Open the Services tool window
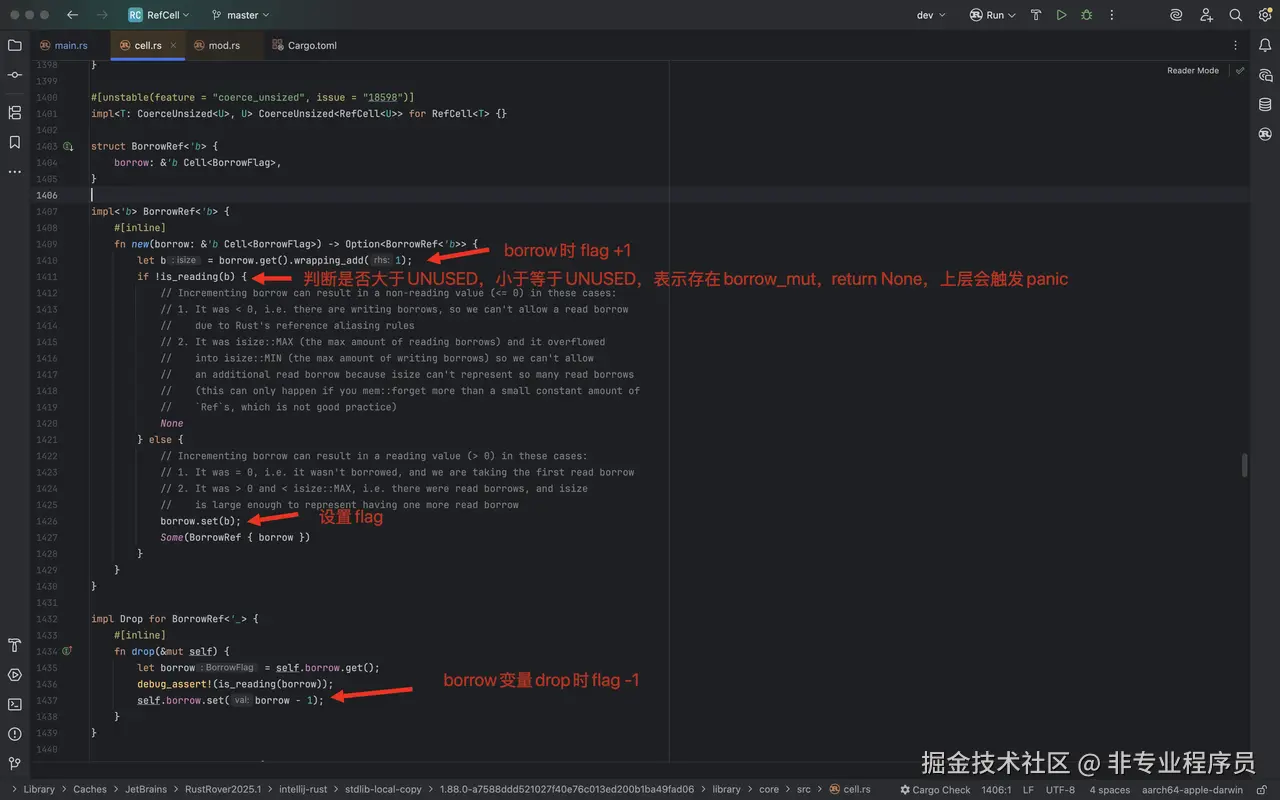 click(15, 675)
